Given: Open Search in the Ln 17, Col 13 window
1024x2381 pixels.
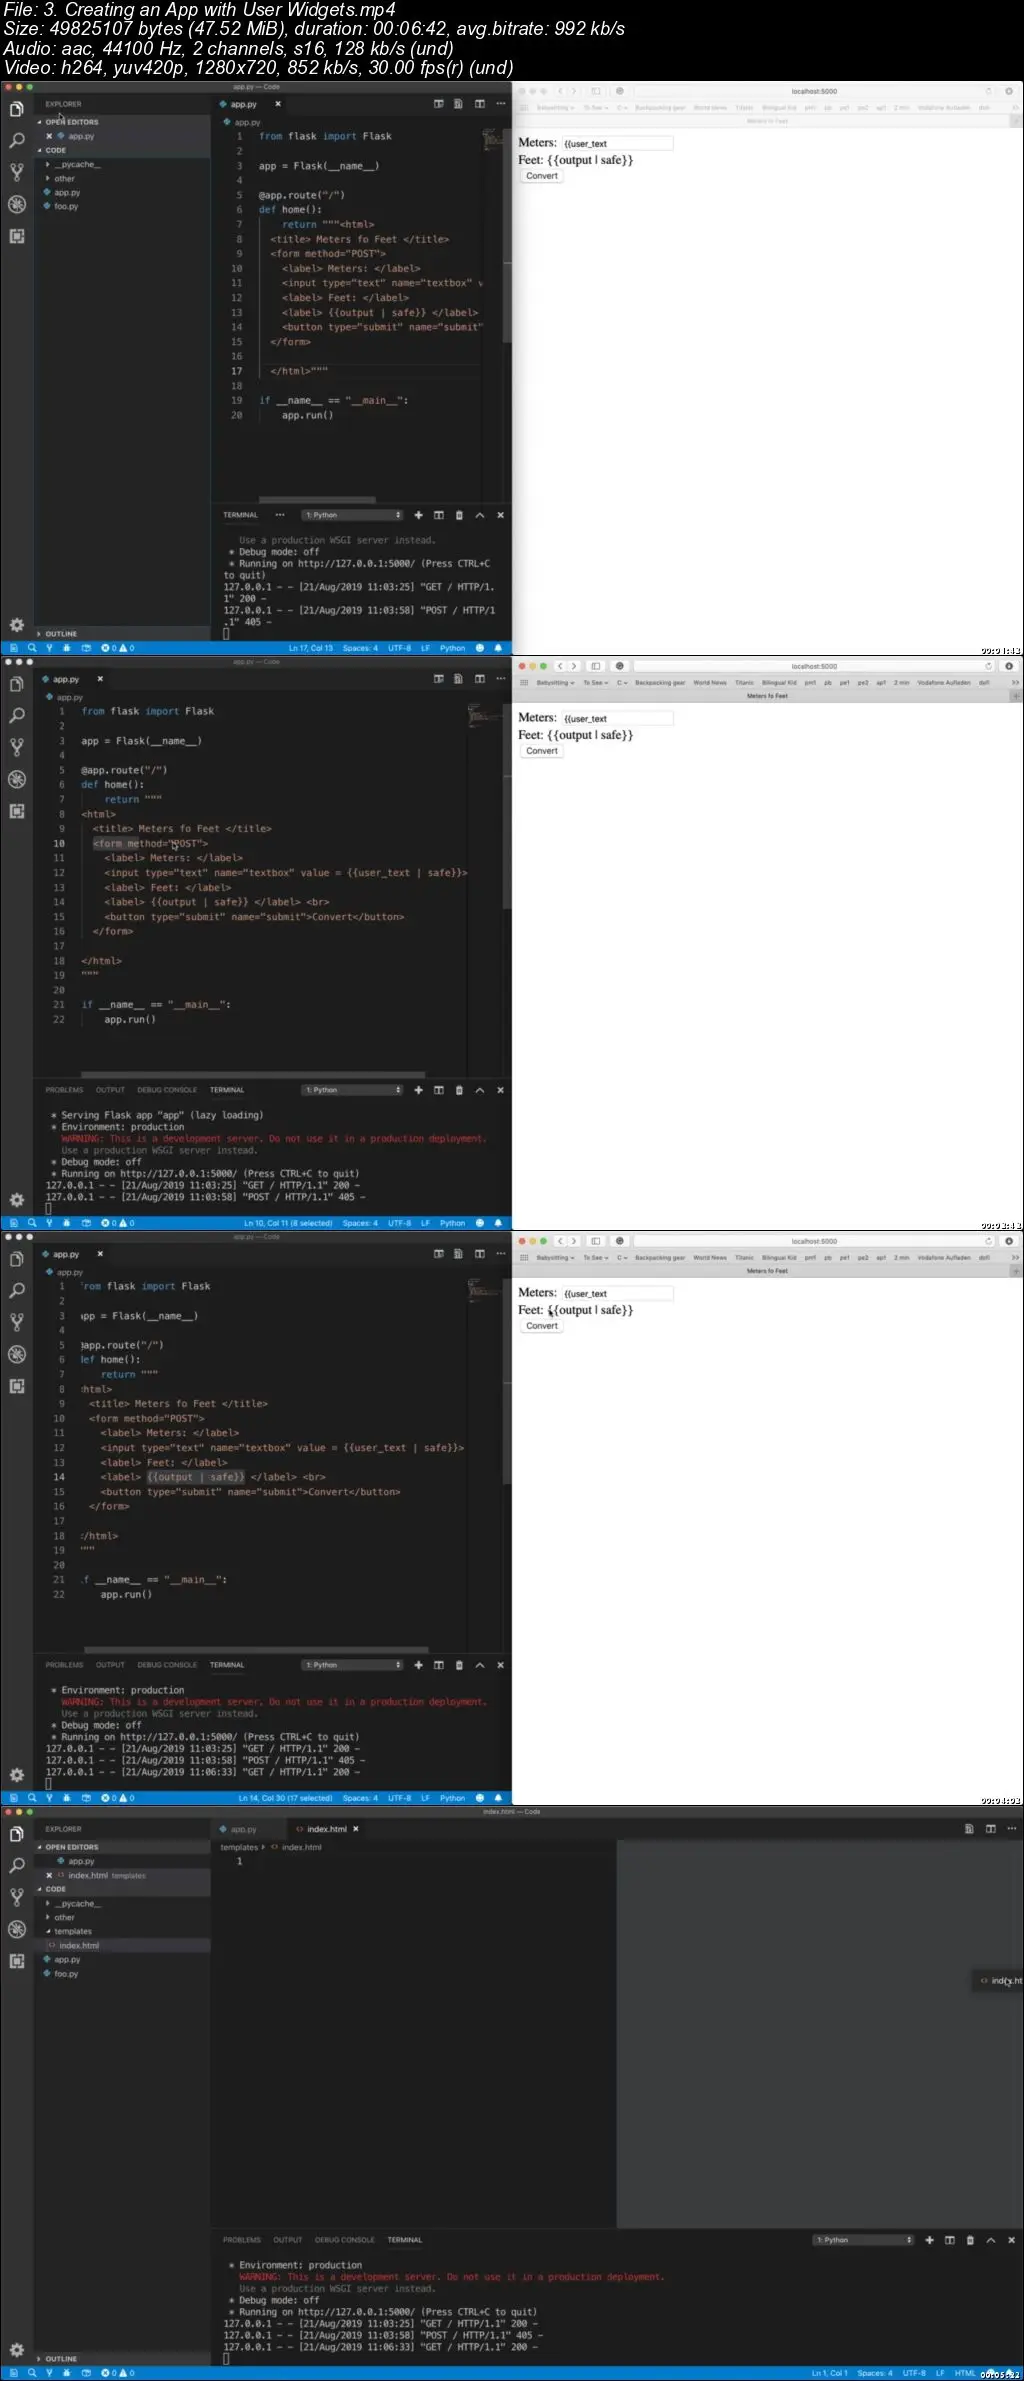Looking at the screenshot, I should [x=16, y=141].
